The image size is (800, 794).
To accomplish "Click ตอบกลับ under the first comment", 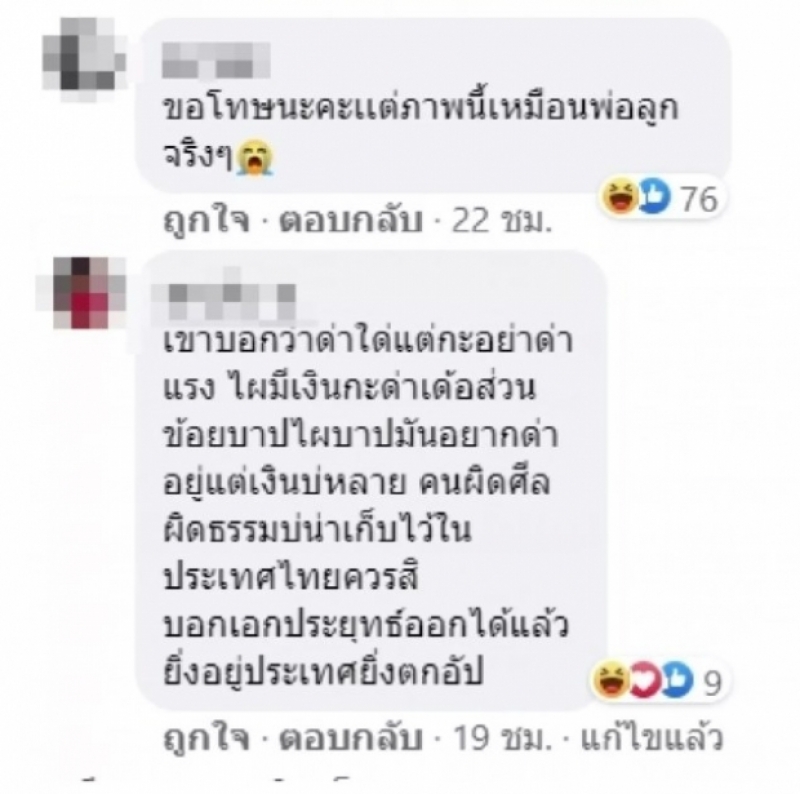I will [x=351, y=221].
